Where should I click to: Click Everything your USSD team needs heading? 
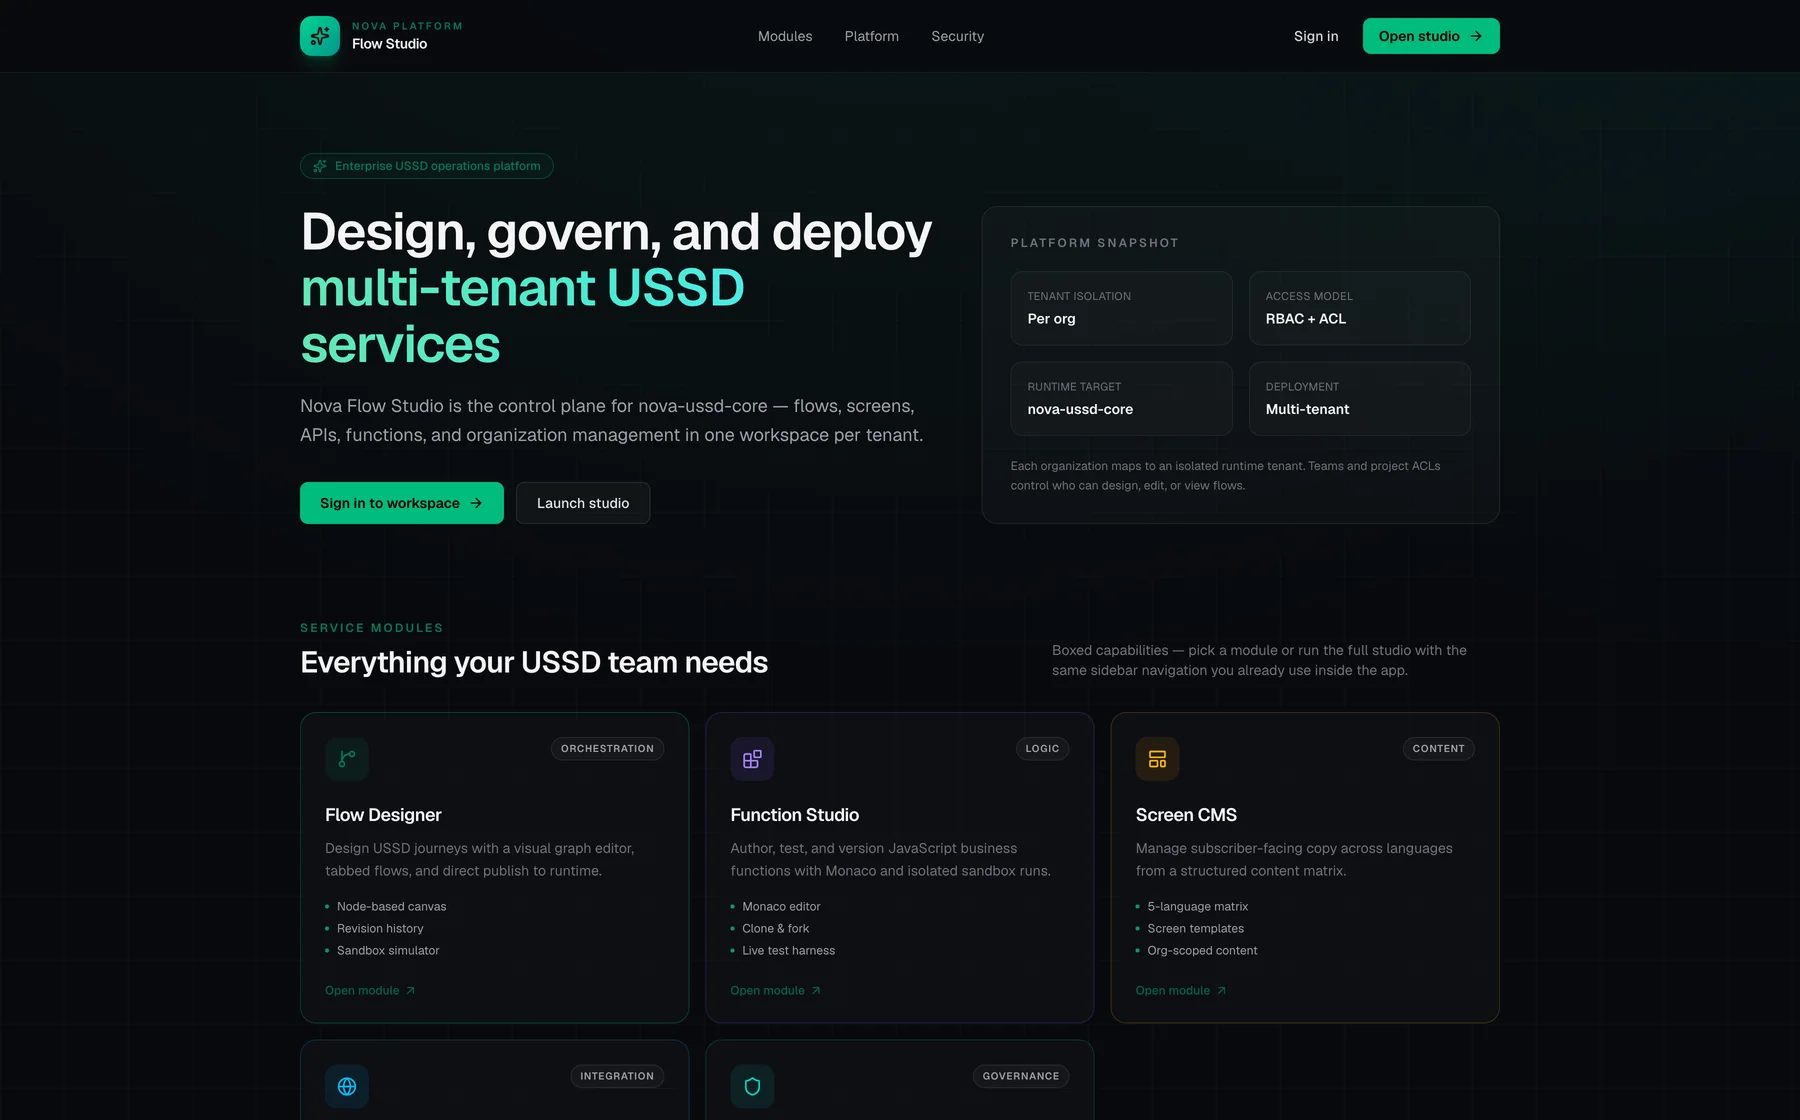(x=534, y=663)
